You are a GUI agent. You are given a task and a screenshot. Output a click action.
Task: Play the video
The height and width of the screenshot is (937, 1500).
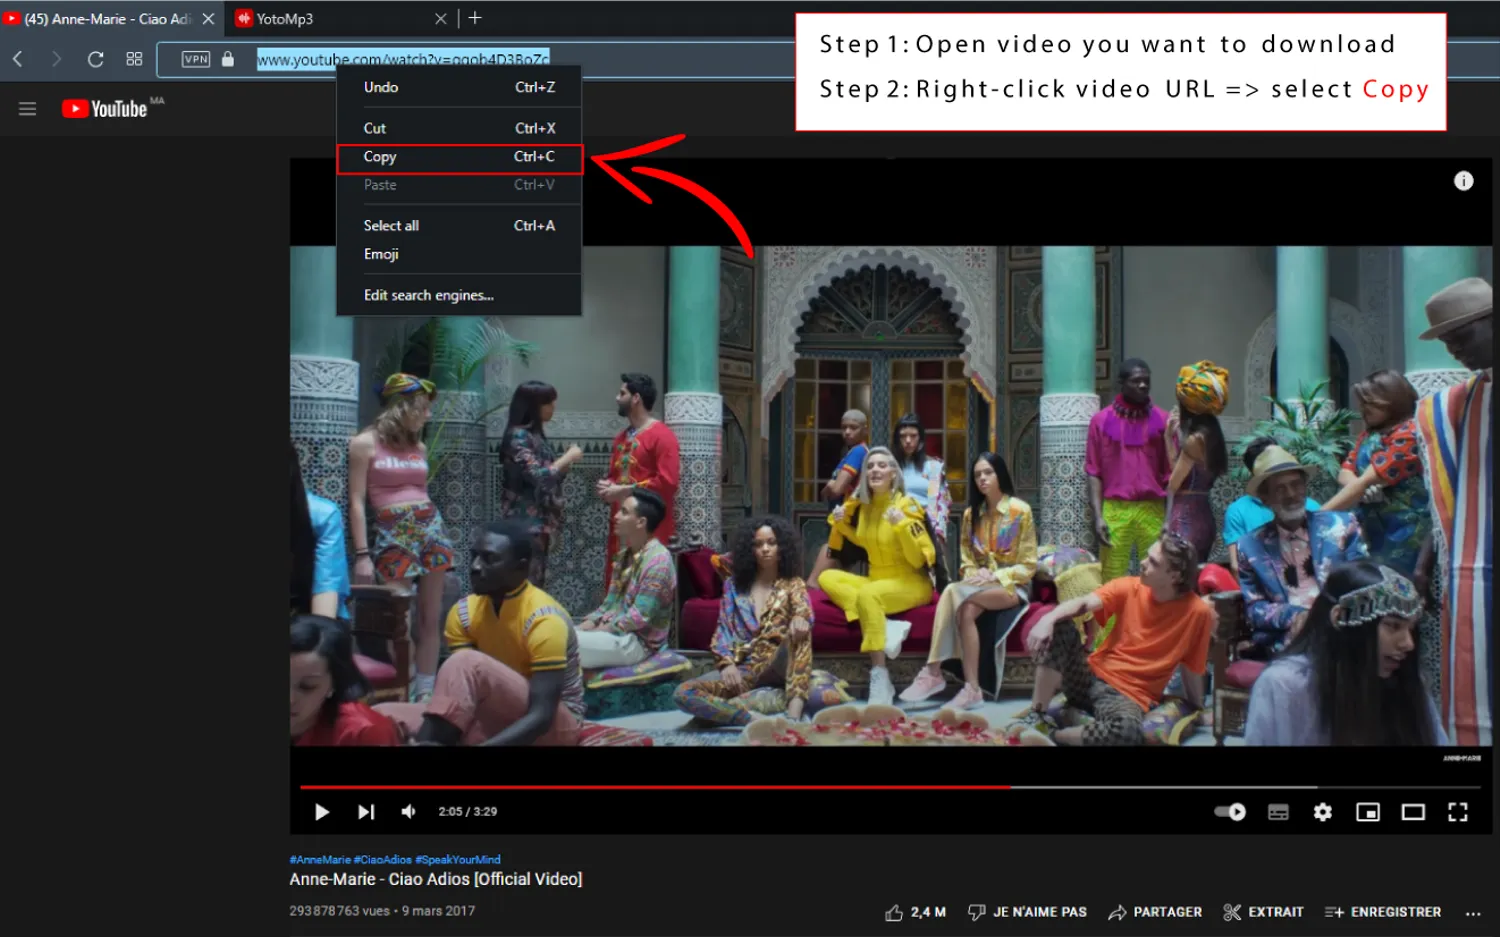pyautogui.click(x=322, y=812)
